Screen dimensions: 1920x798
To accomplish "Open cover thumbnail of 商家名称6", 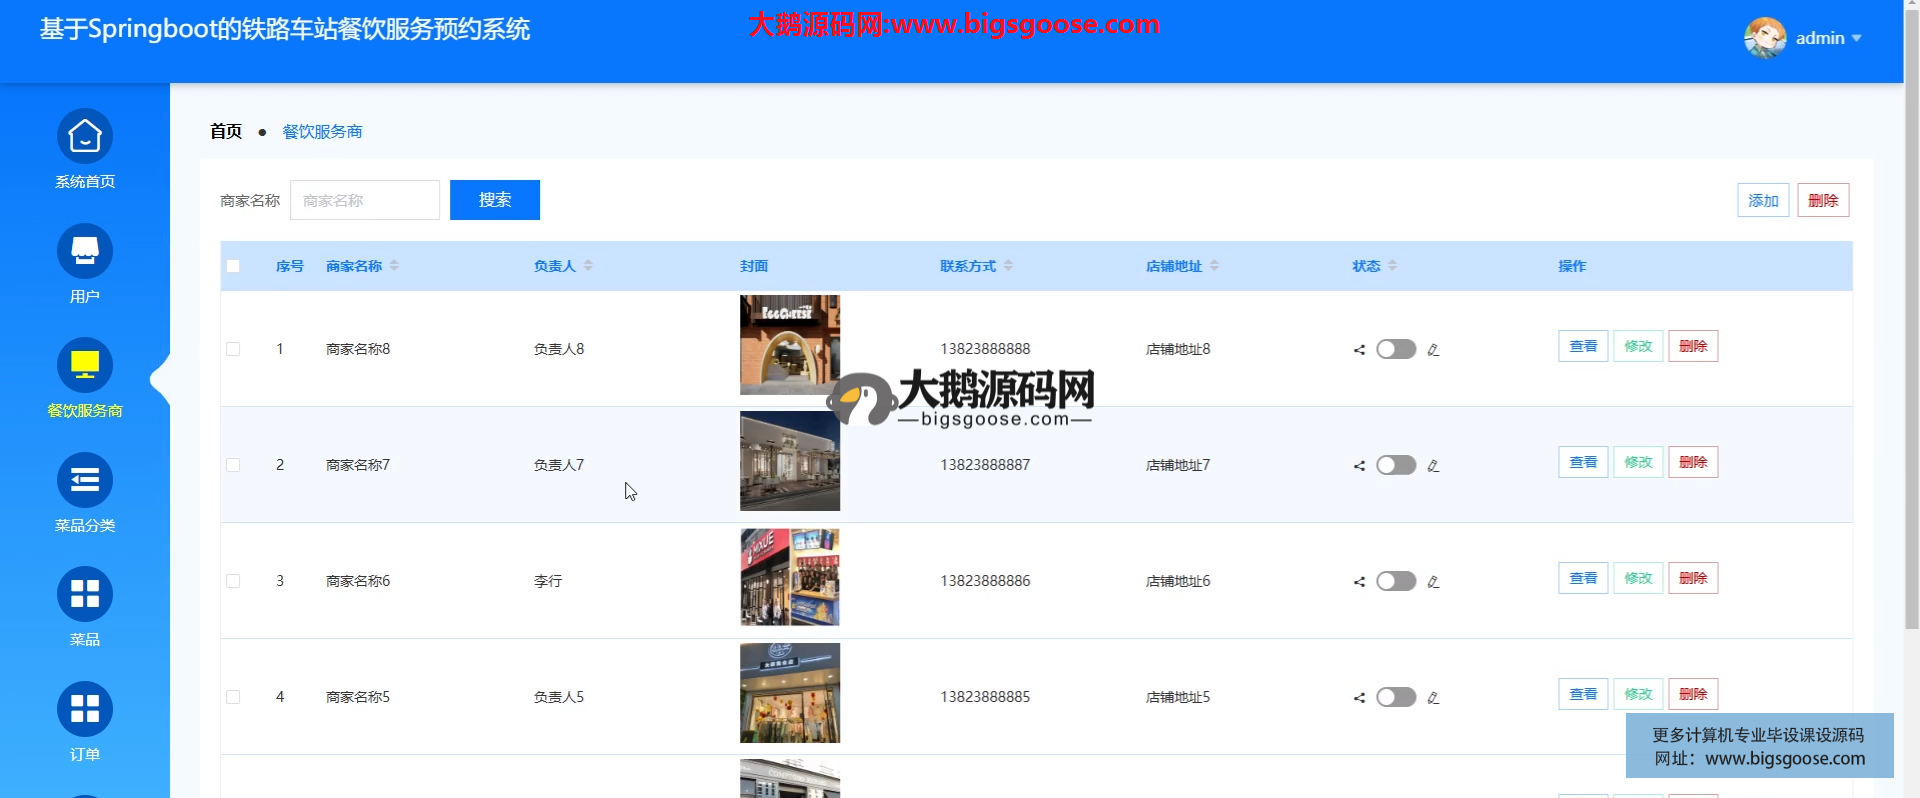I will point(790,578).
